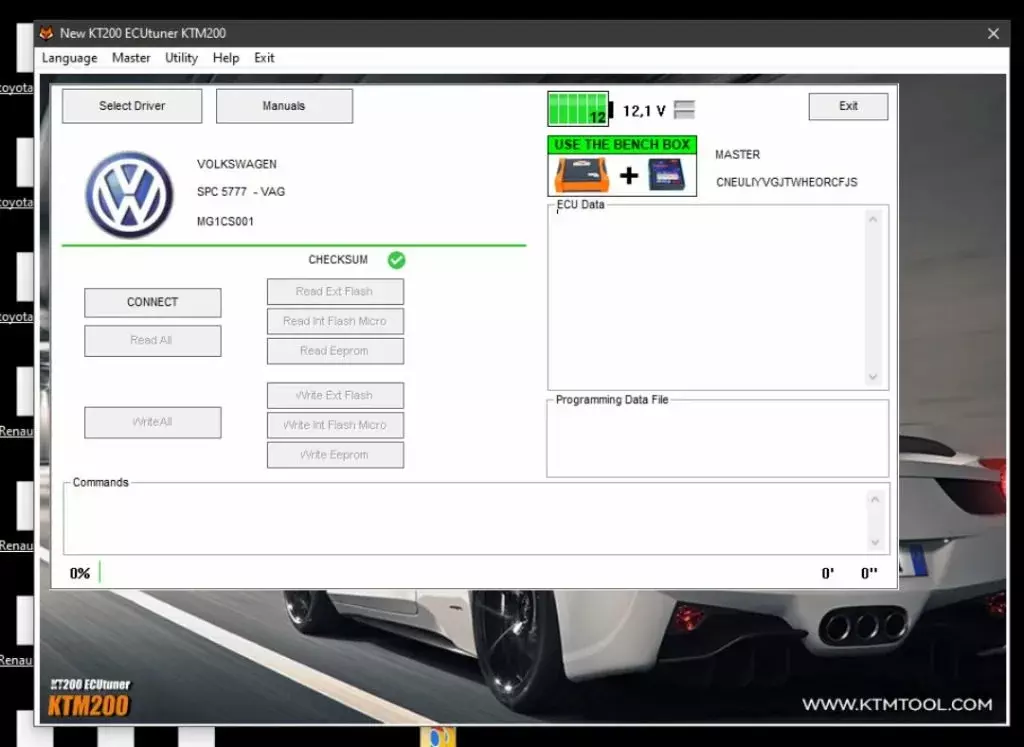This screenshot has height=747, width=1024.
Task: Open the Master menu
Action: click(x=131, y=58)
